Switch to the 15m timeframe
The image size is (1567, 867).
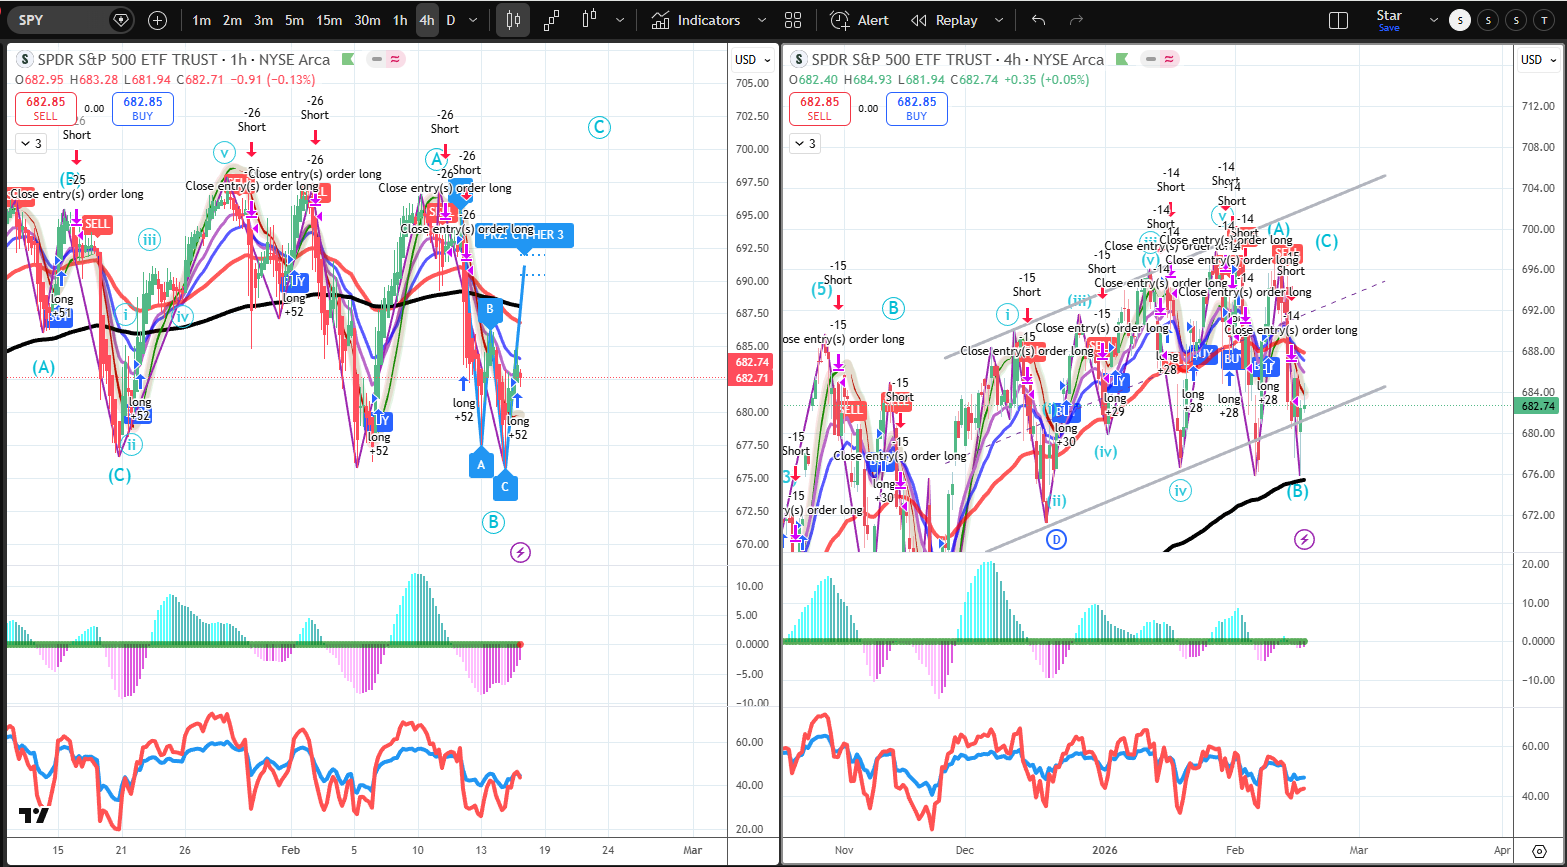click(x=328, y=20)
